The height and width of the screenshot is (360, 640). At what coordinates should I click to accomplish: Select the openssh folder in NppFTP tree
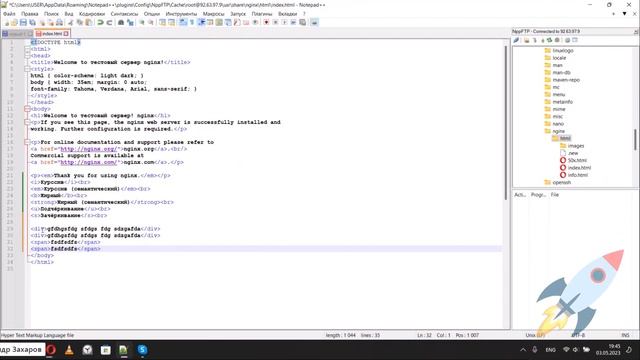tap(561, 182)
